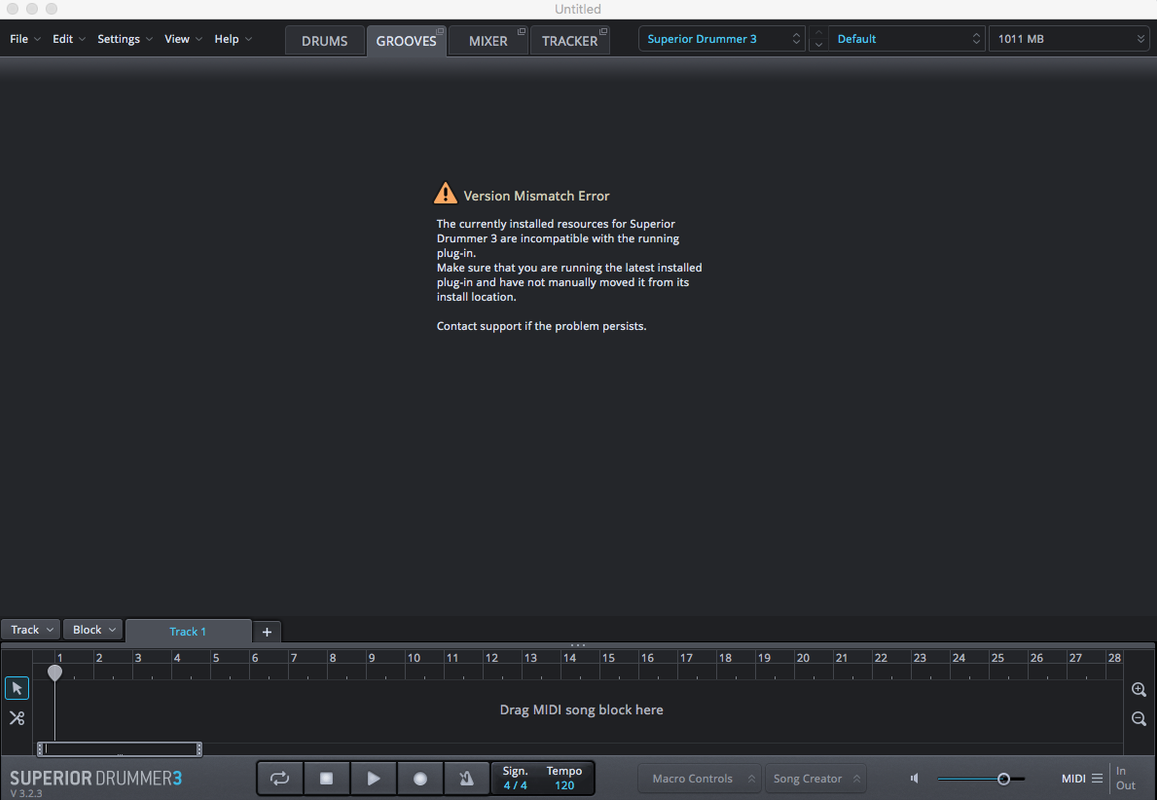
Task: Step to the next preset arrow
Action: coord(818,45)
